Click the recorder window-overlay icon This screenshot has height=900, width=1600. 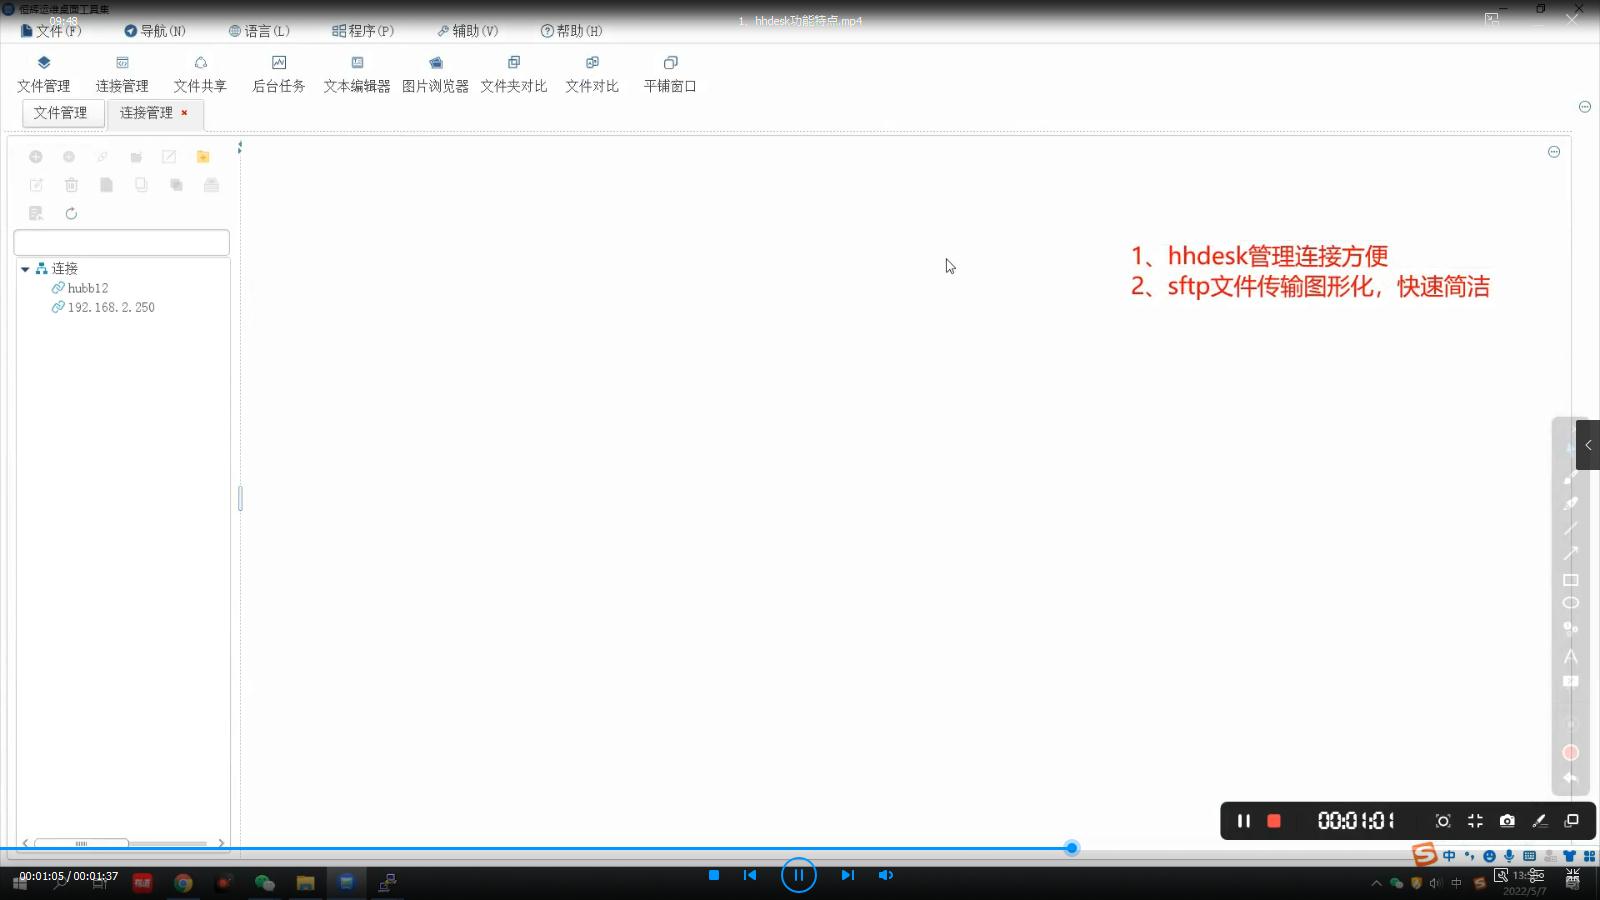click(1571, 821)
